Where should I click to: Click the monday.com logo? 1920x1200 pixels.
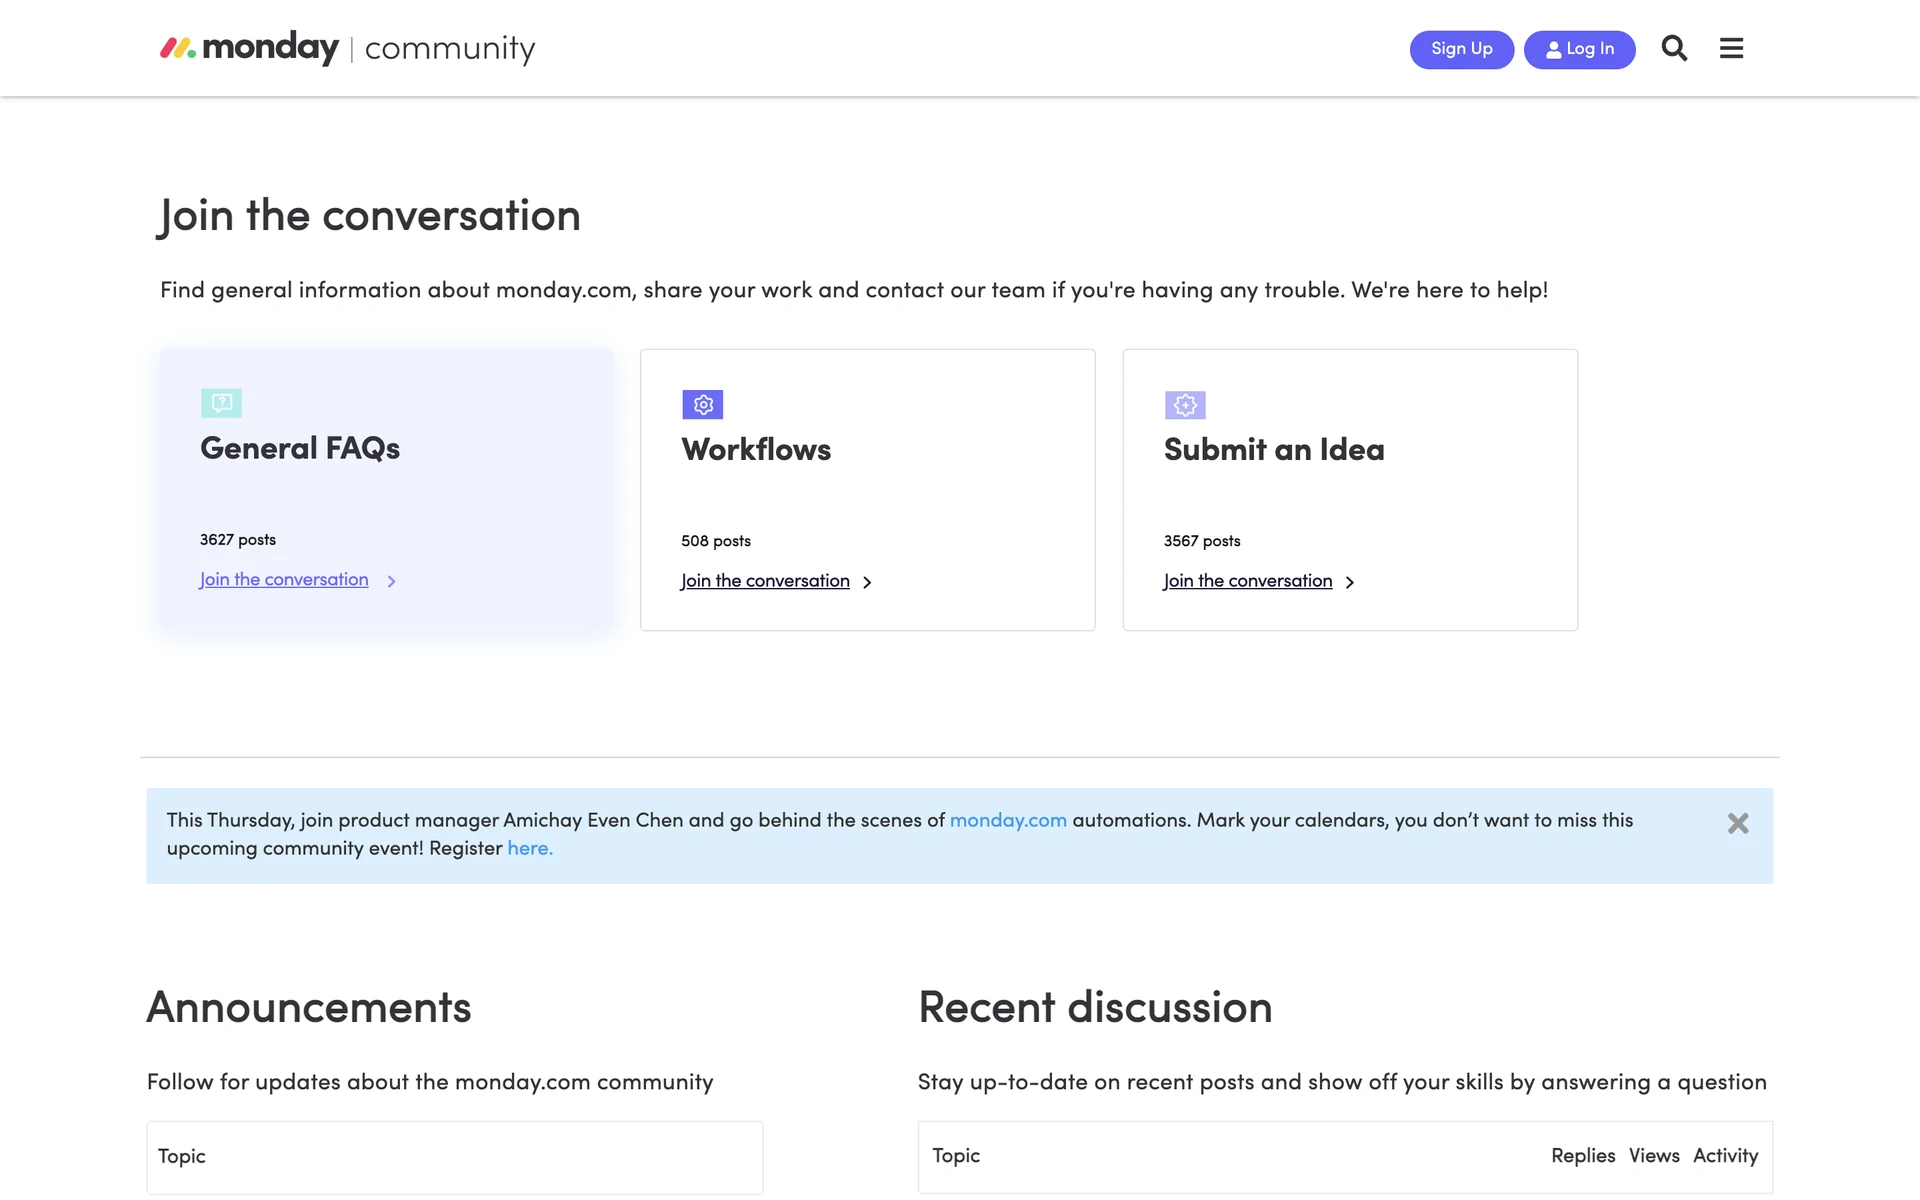(x=250, y=48)
